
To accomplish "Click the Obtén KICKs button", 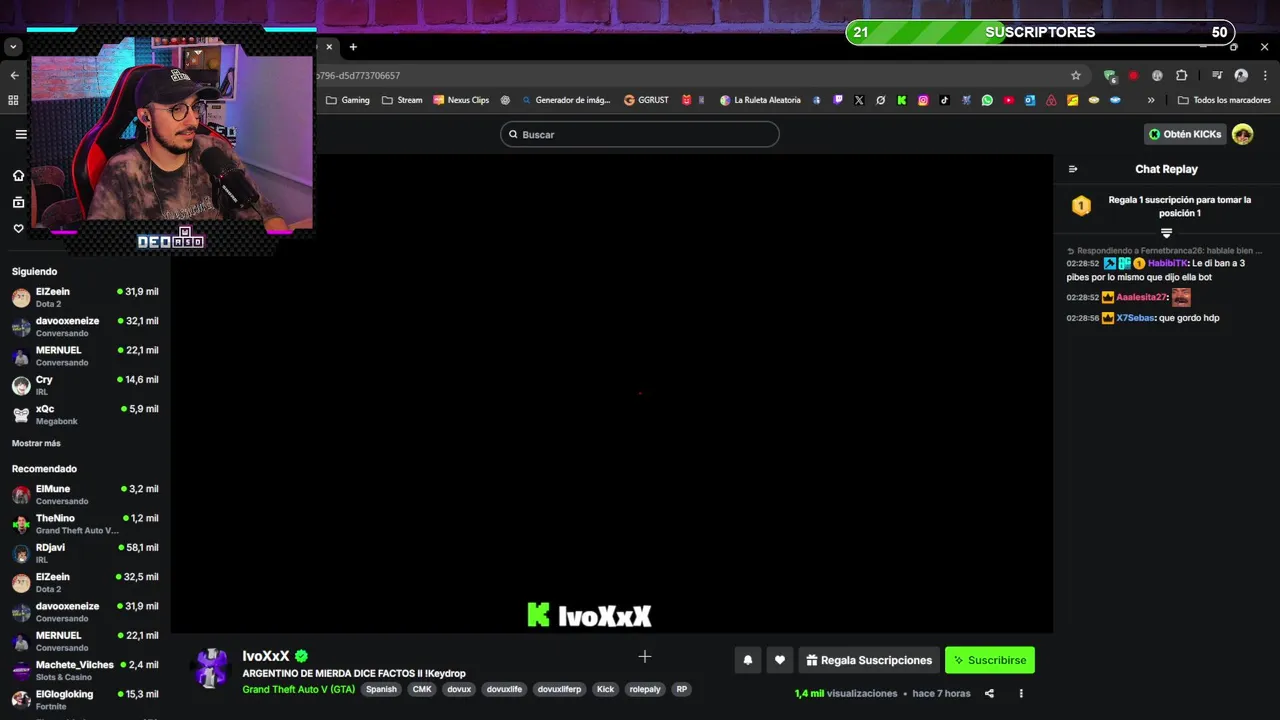I will [x=1185, y=134].
